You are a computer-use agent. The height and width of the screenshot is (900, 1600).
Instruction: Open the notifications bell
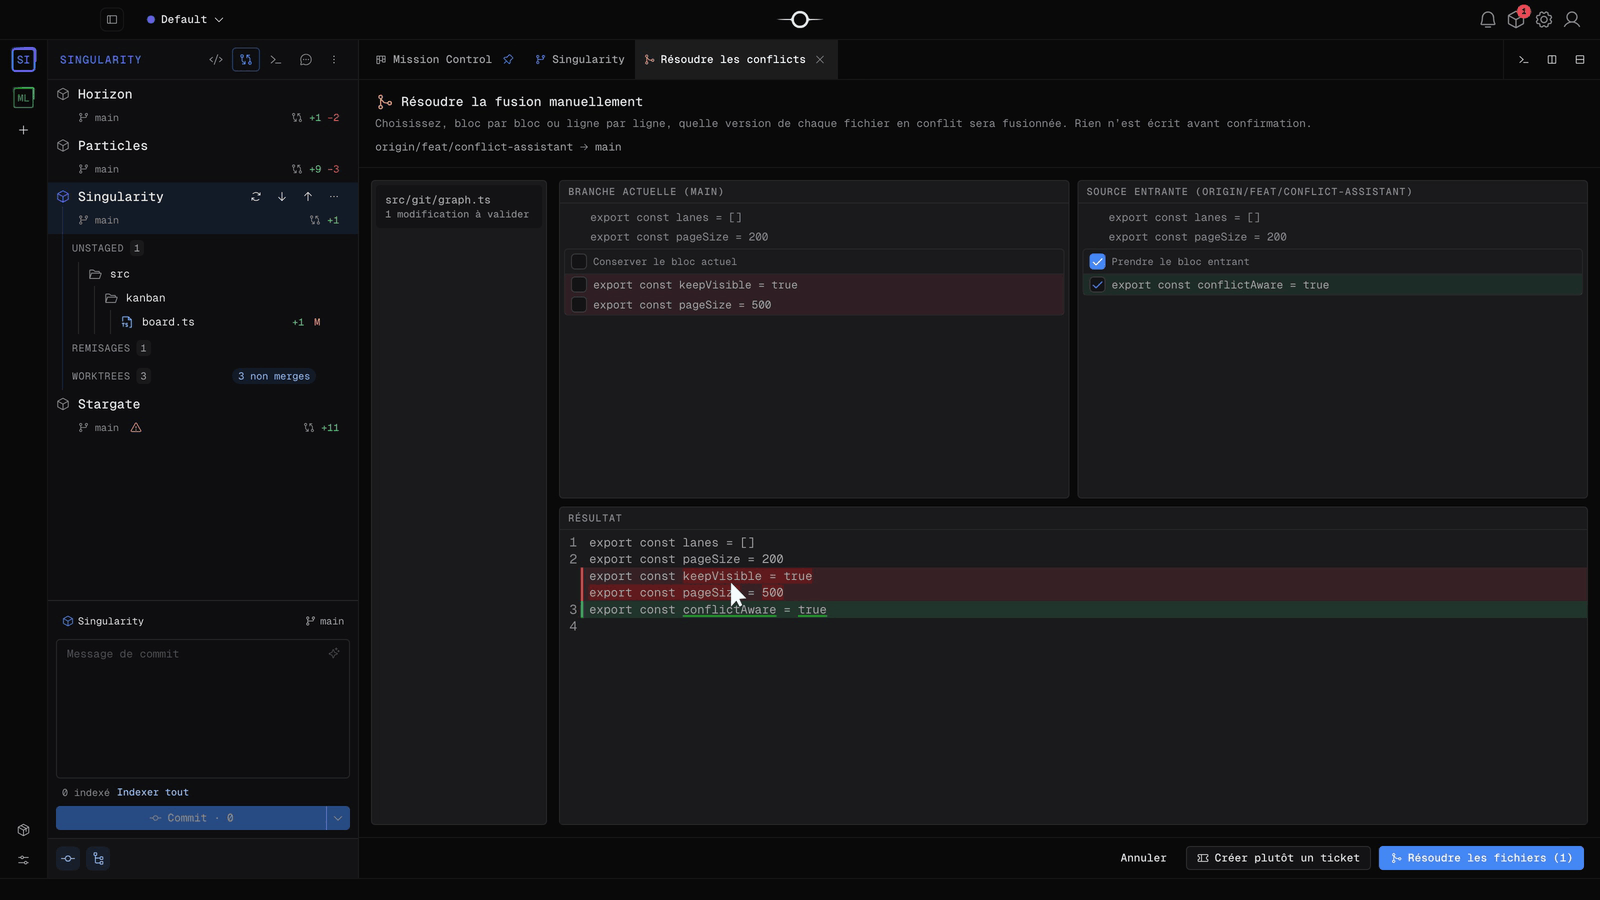(x=1488, y=19)
